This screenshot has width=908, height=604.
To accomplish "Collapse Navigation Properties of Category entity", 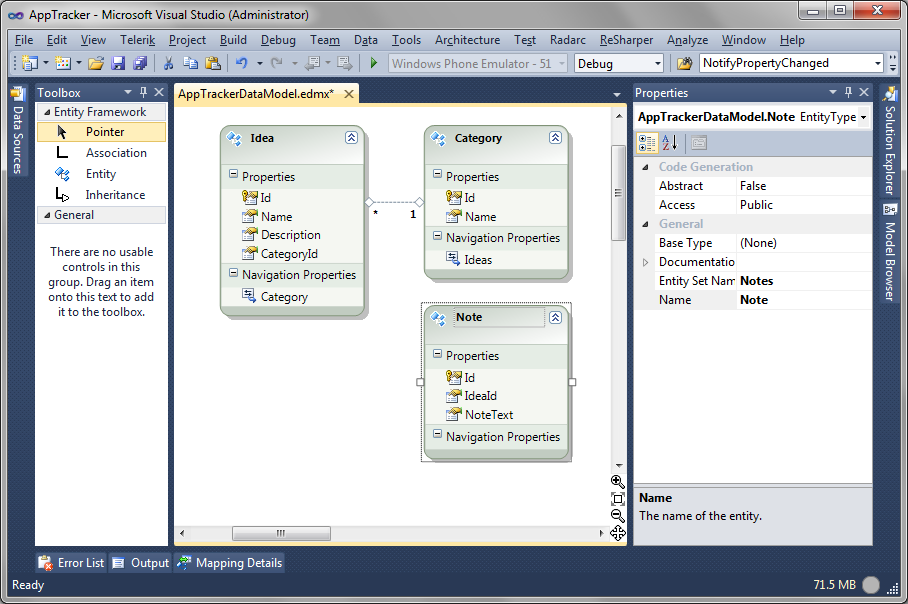I will 437,235.
